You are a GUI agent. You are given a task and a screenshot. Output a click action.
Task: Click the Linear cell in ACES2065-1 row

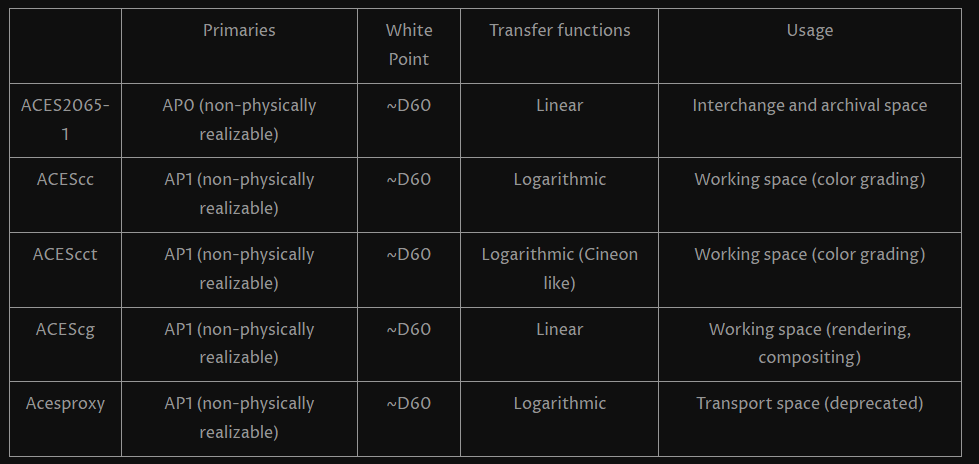tap(559, 105)
